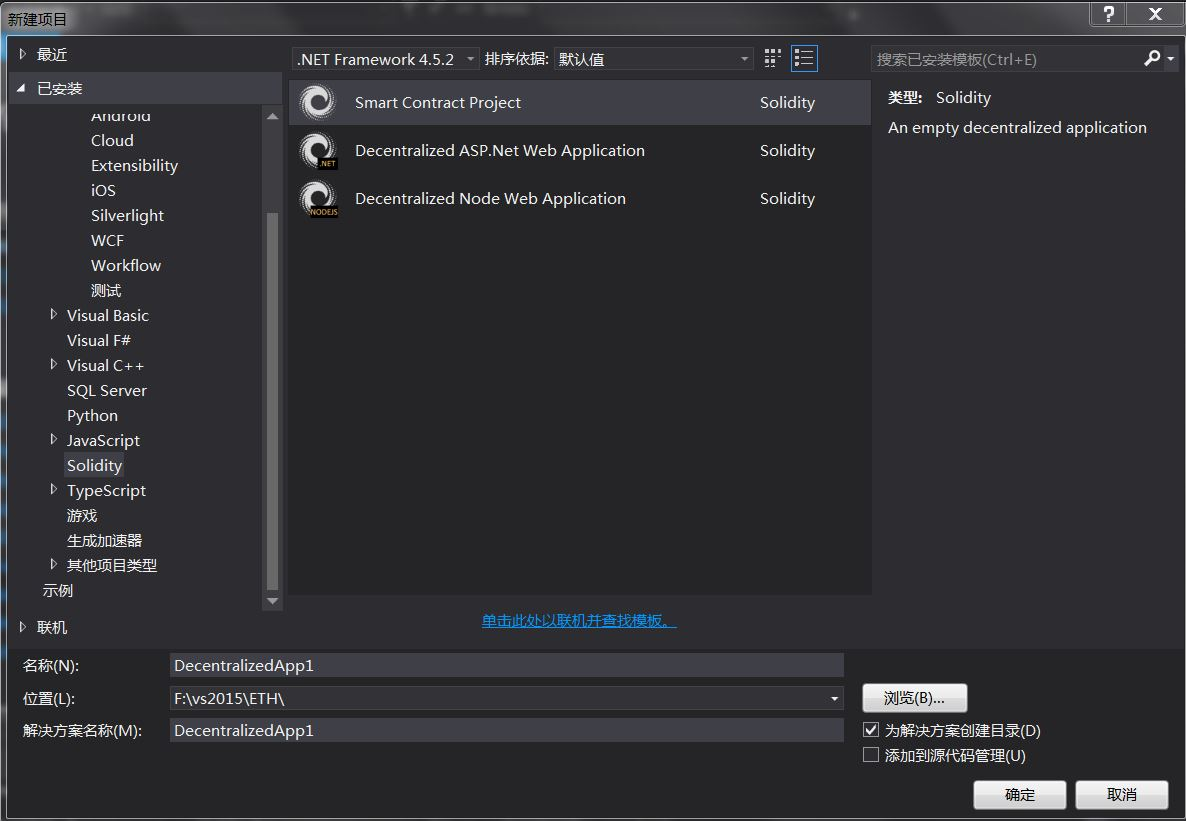Click the 浏览(B)... browse button
Image resolution: width=1186 pixels, height=821 pixels.
click(914, 698)
